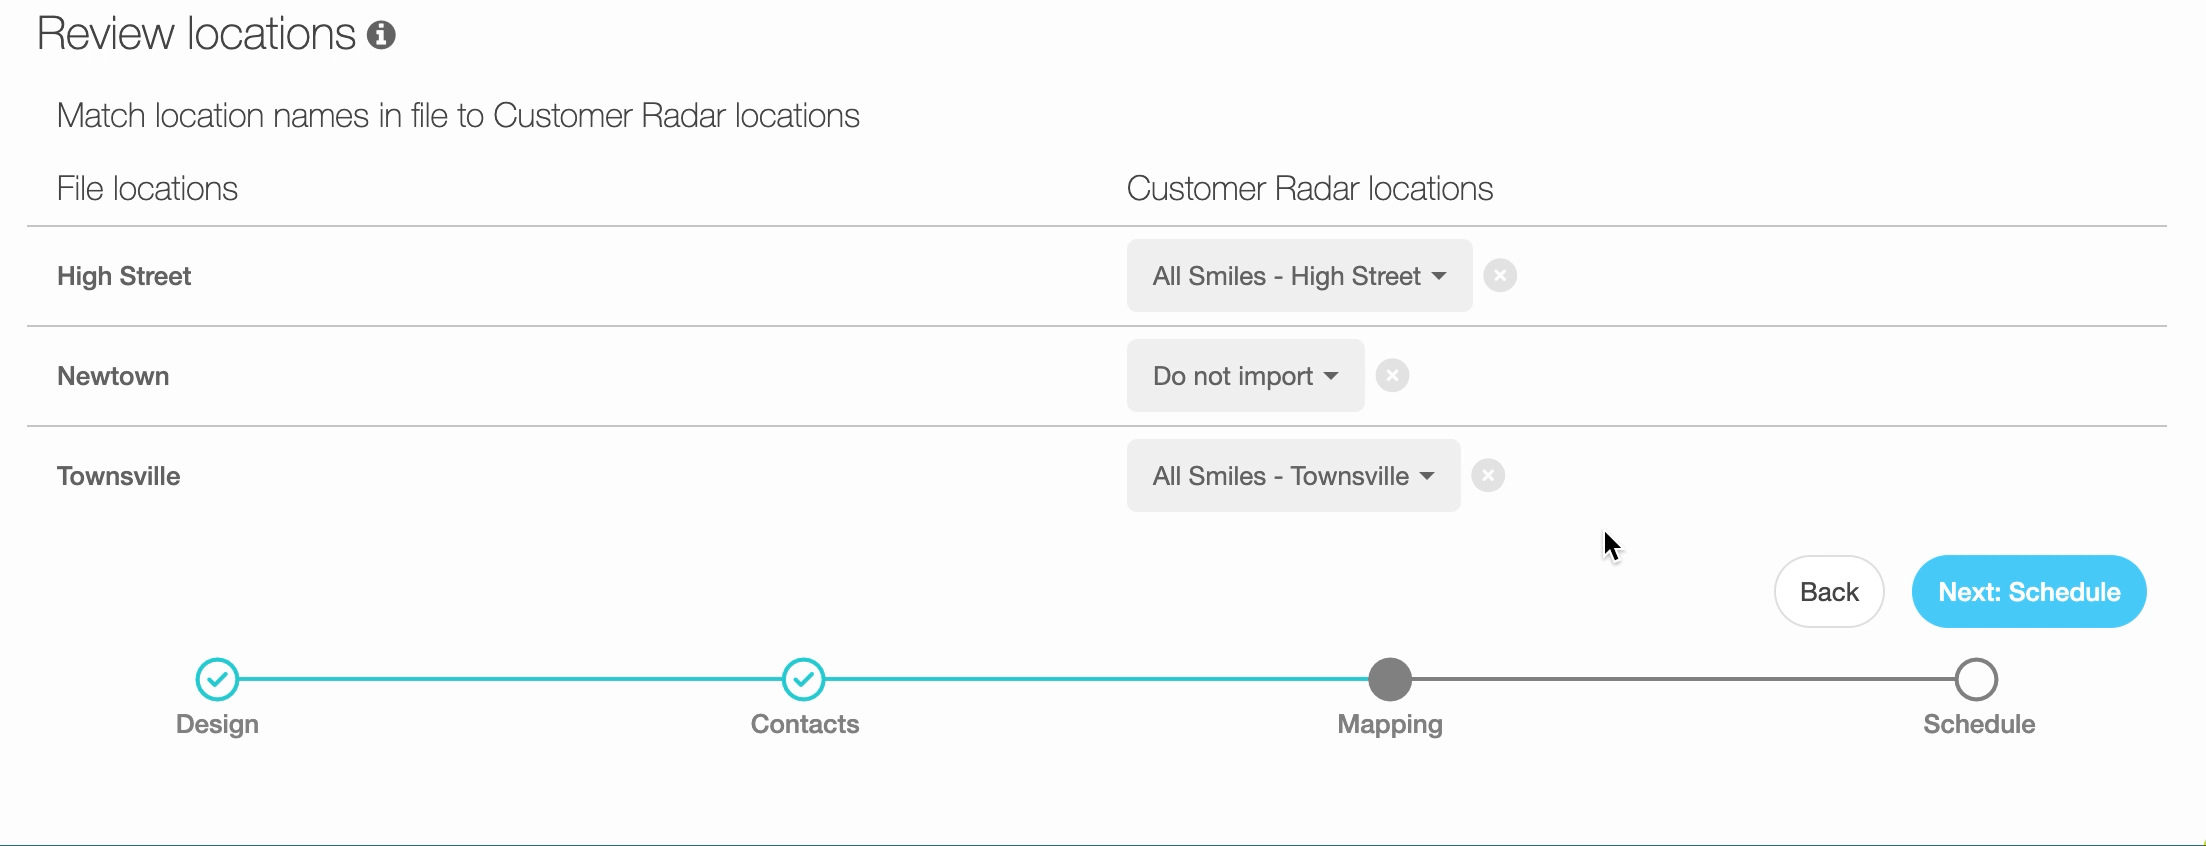Click the Newtown file location name
Screen dimensions: 2206x846
(x=113, y=376)
